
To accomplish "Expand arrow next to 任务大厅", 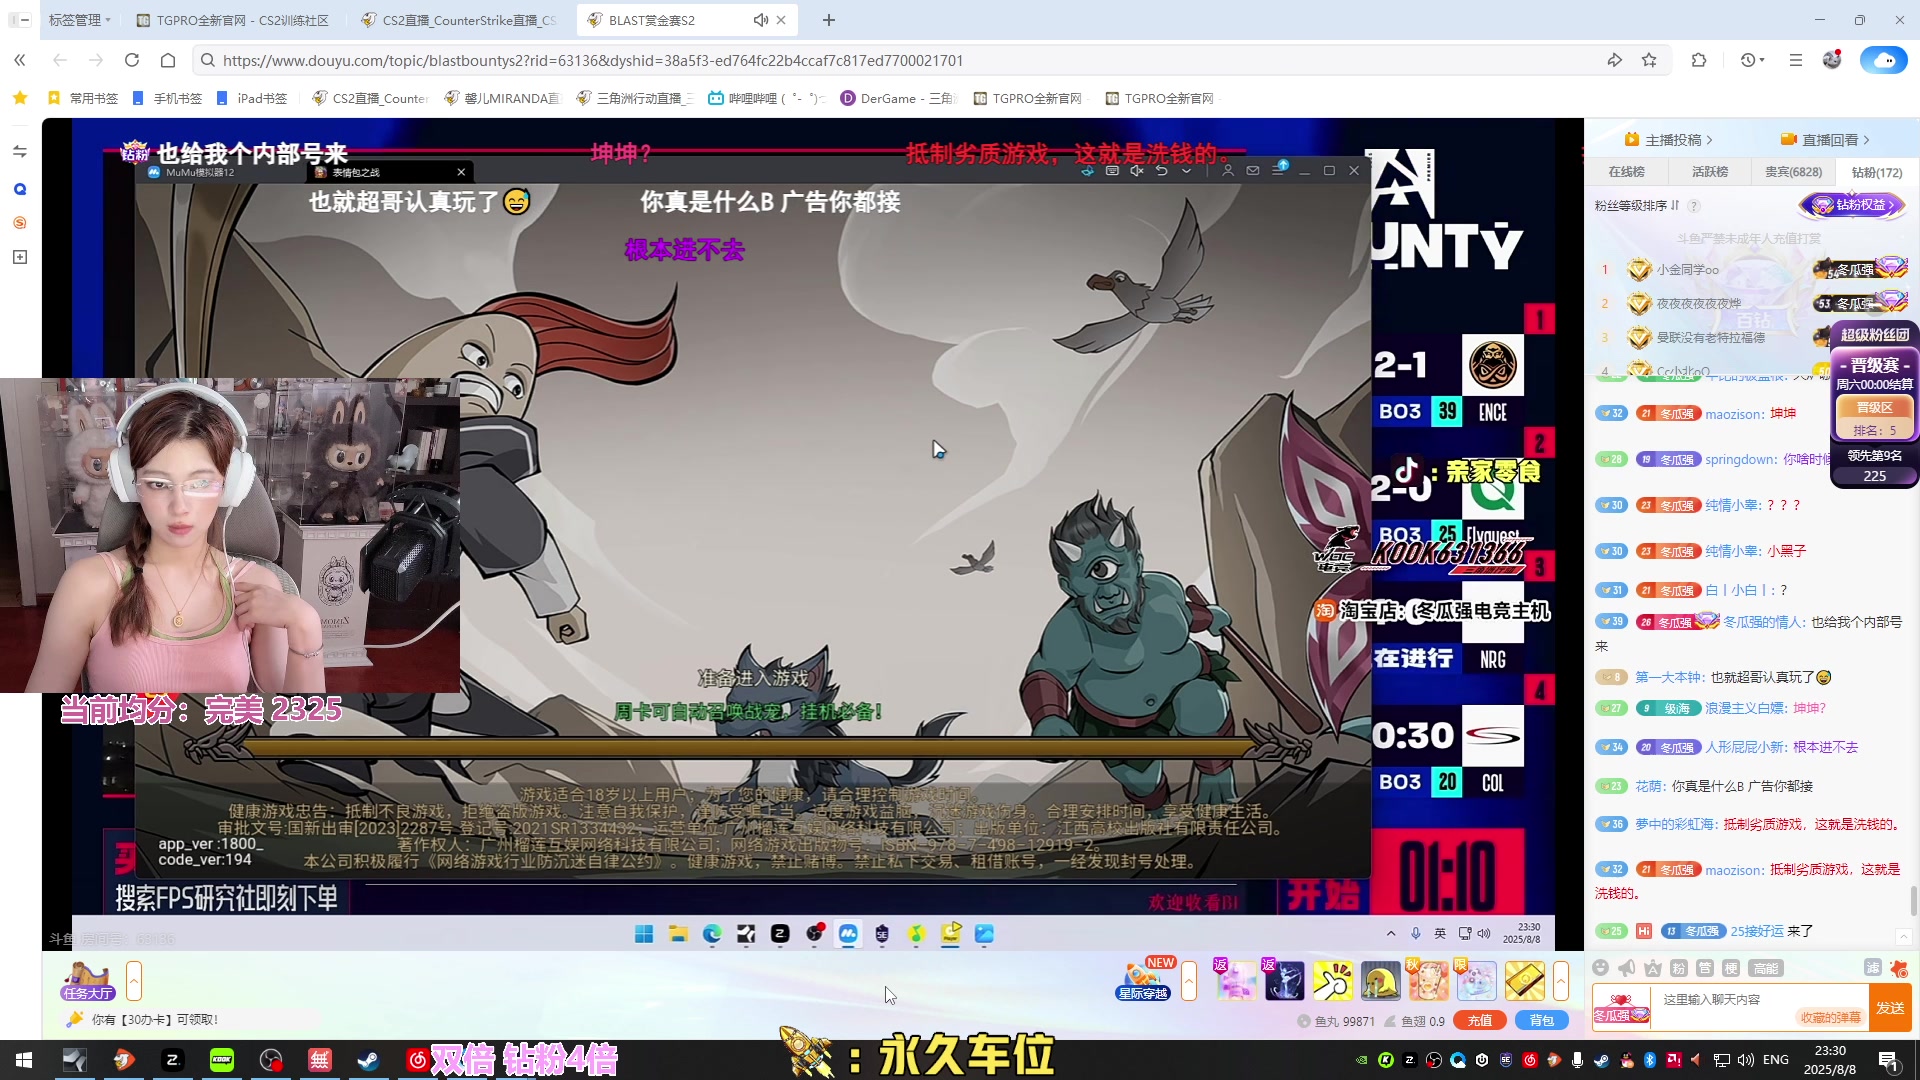I will coord(134,980).
